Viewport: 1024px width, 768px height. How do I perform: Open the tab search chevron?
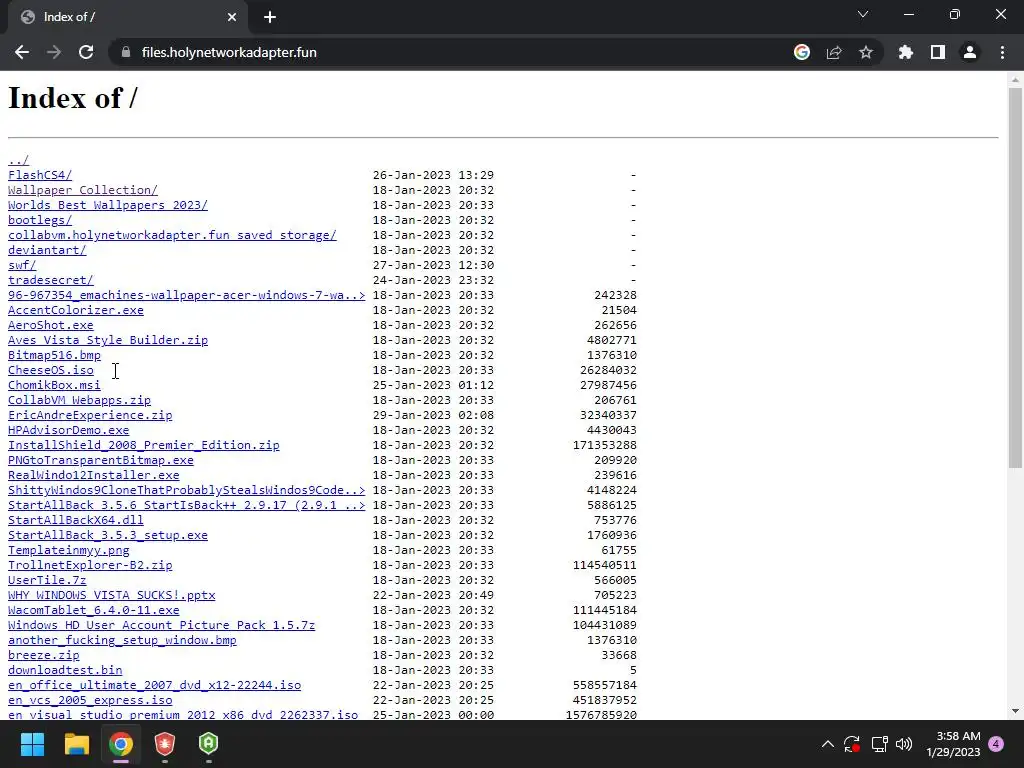(x=863, y=14)
